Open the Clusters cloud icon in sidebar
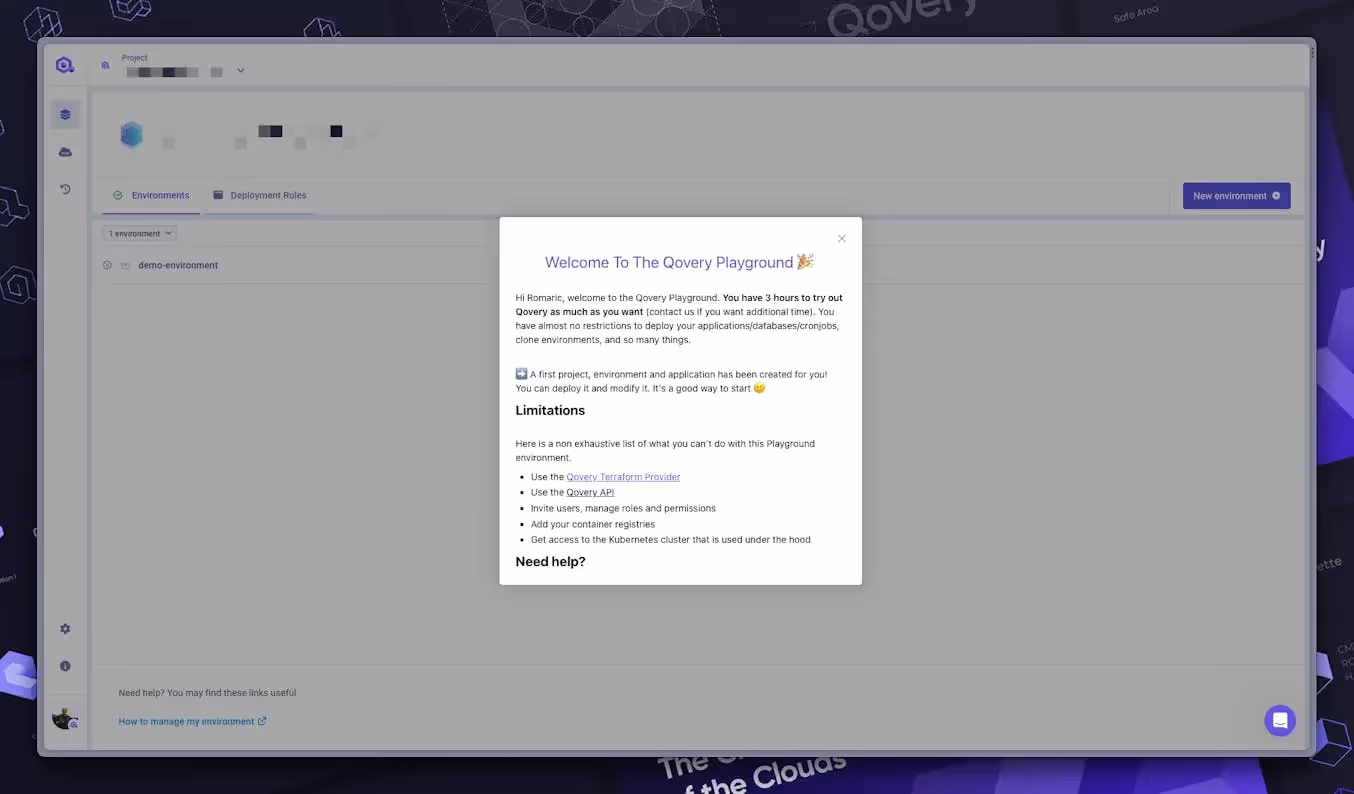 [65, 152]
